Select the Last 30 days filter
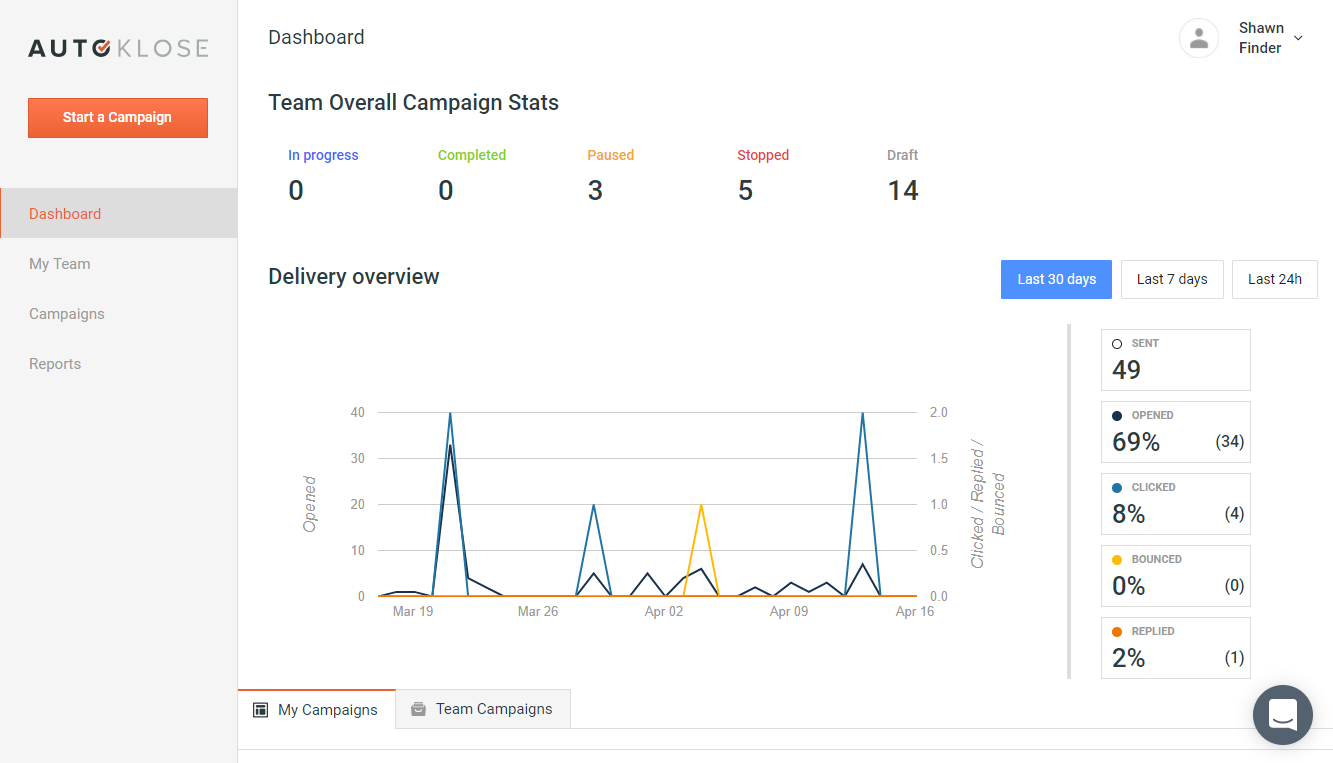Viewport: 1333px width, 763px height. tap(1056, 279)
